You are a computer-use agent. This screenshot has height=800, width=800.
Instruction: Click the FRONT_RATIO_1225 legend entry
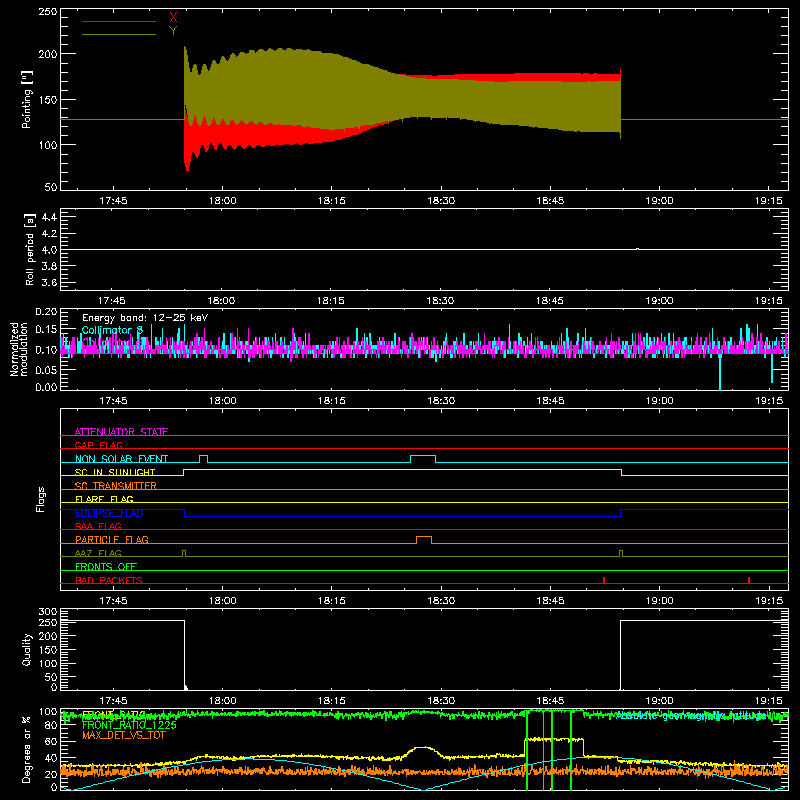point(129,725)
